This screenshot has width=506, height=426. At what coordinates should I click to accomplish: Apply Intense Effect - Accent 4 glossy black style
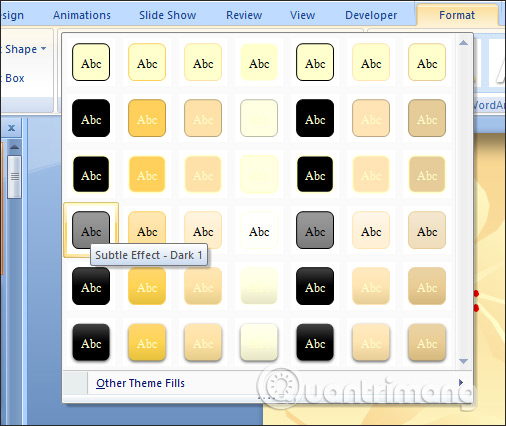pos(315,342)
